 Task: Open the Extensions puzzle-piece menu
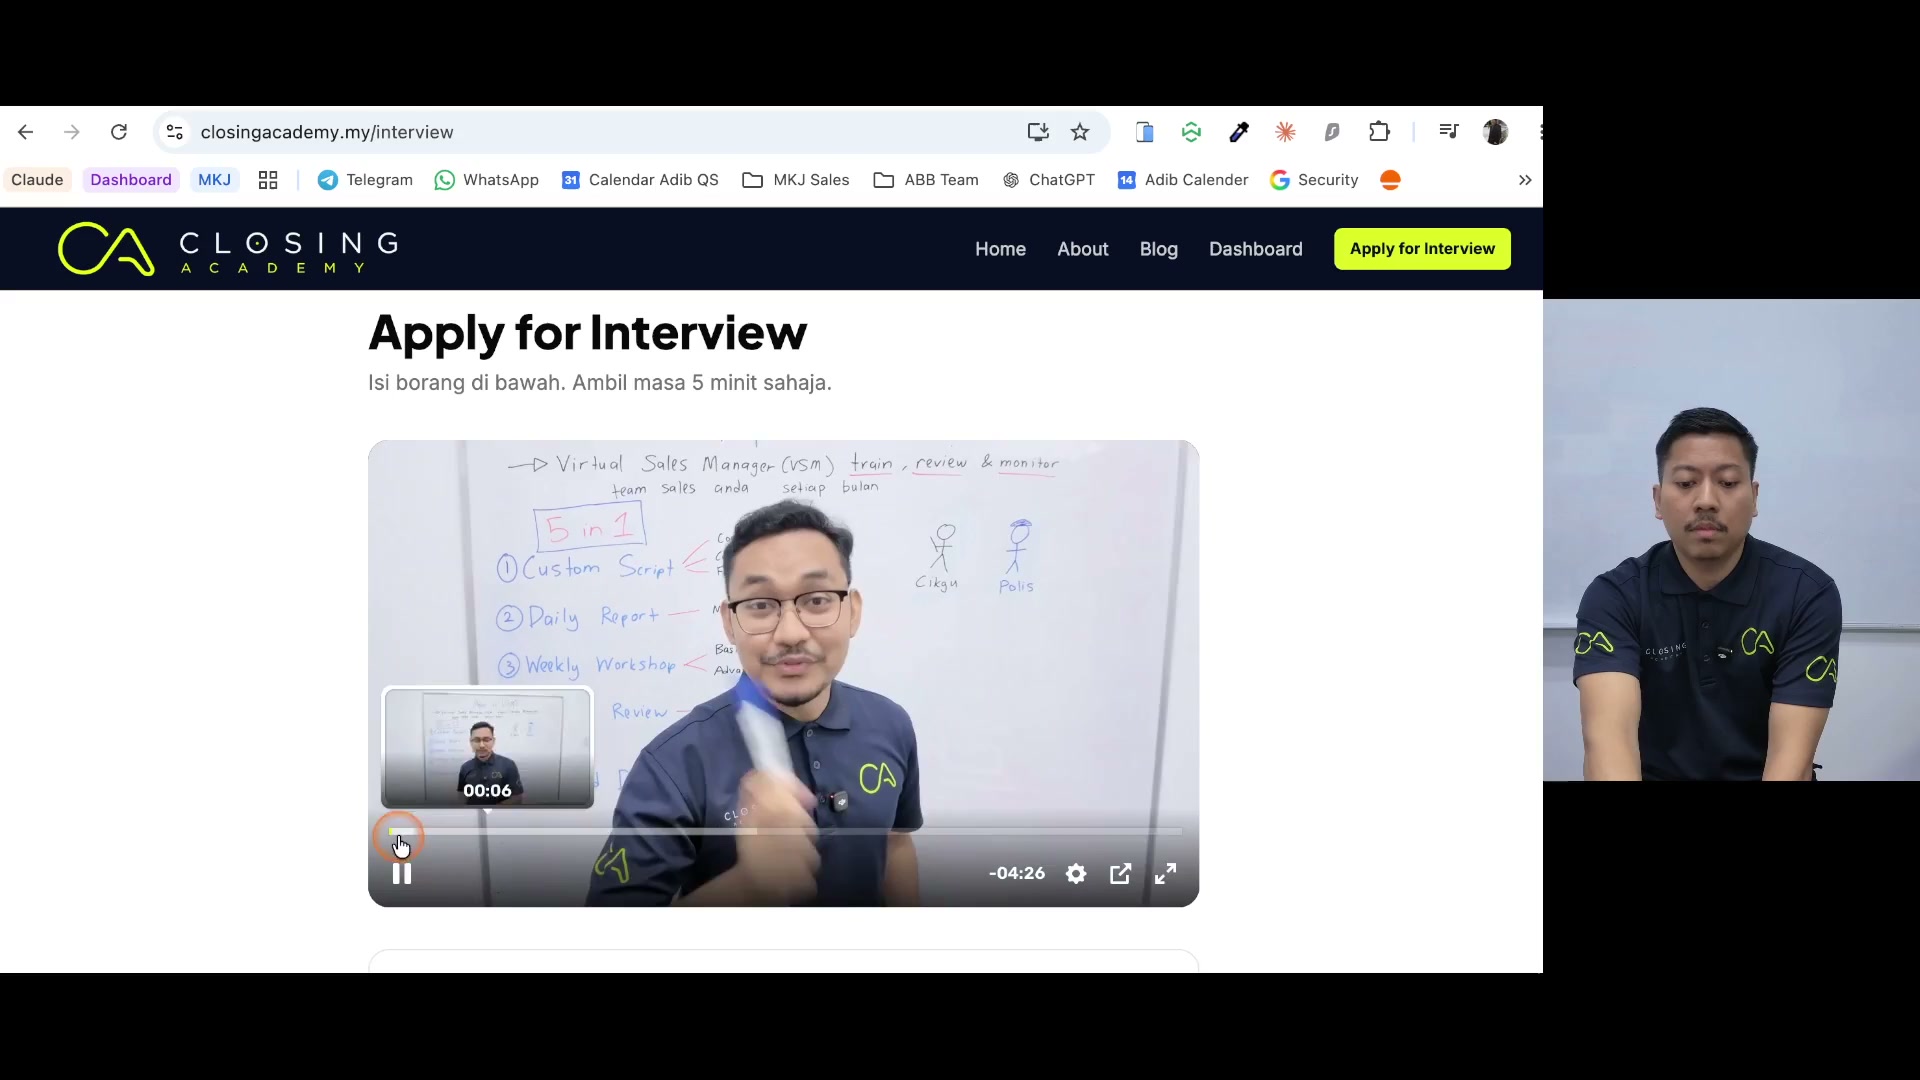(x=1380, y=132)
